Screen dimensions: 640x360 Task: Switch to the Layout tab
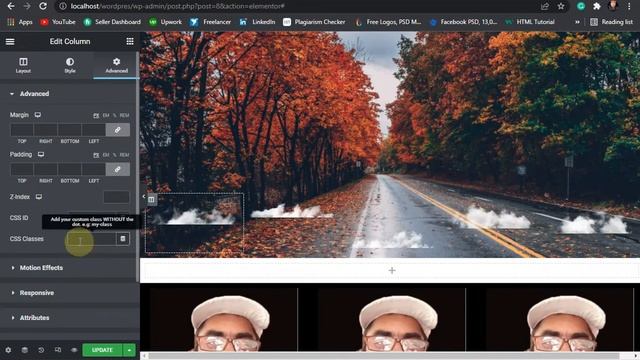(x=23, y=65)
